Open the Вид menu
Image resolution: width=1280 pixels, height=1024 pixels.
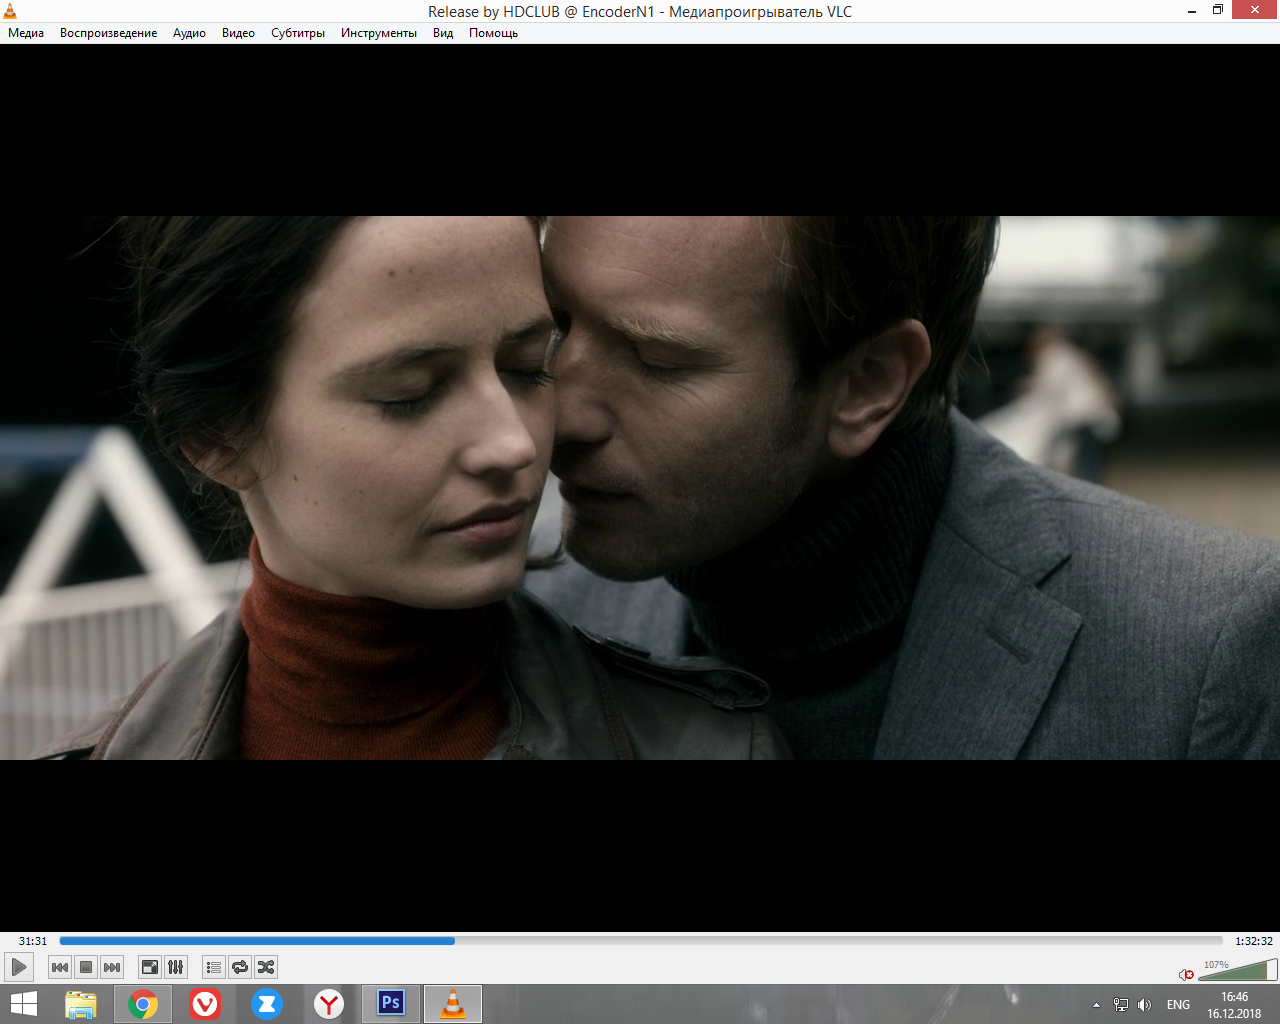click(443, 33)
